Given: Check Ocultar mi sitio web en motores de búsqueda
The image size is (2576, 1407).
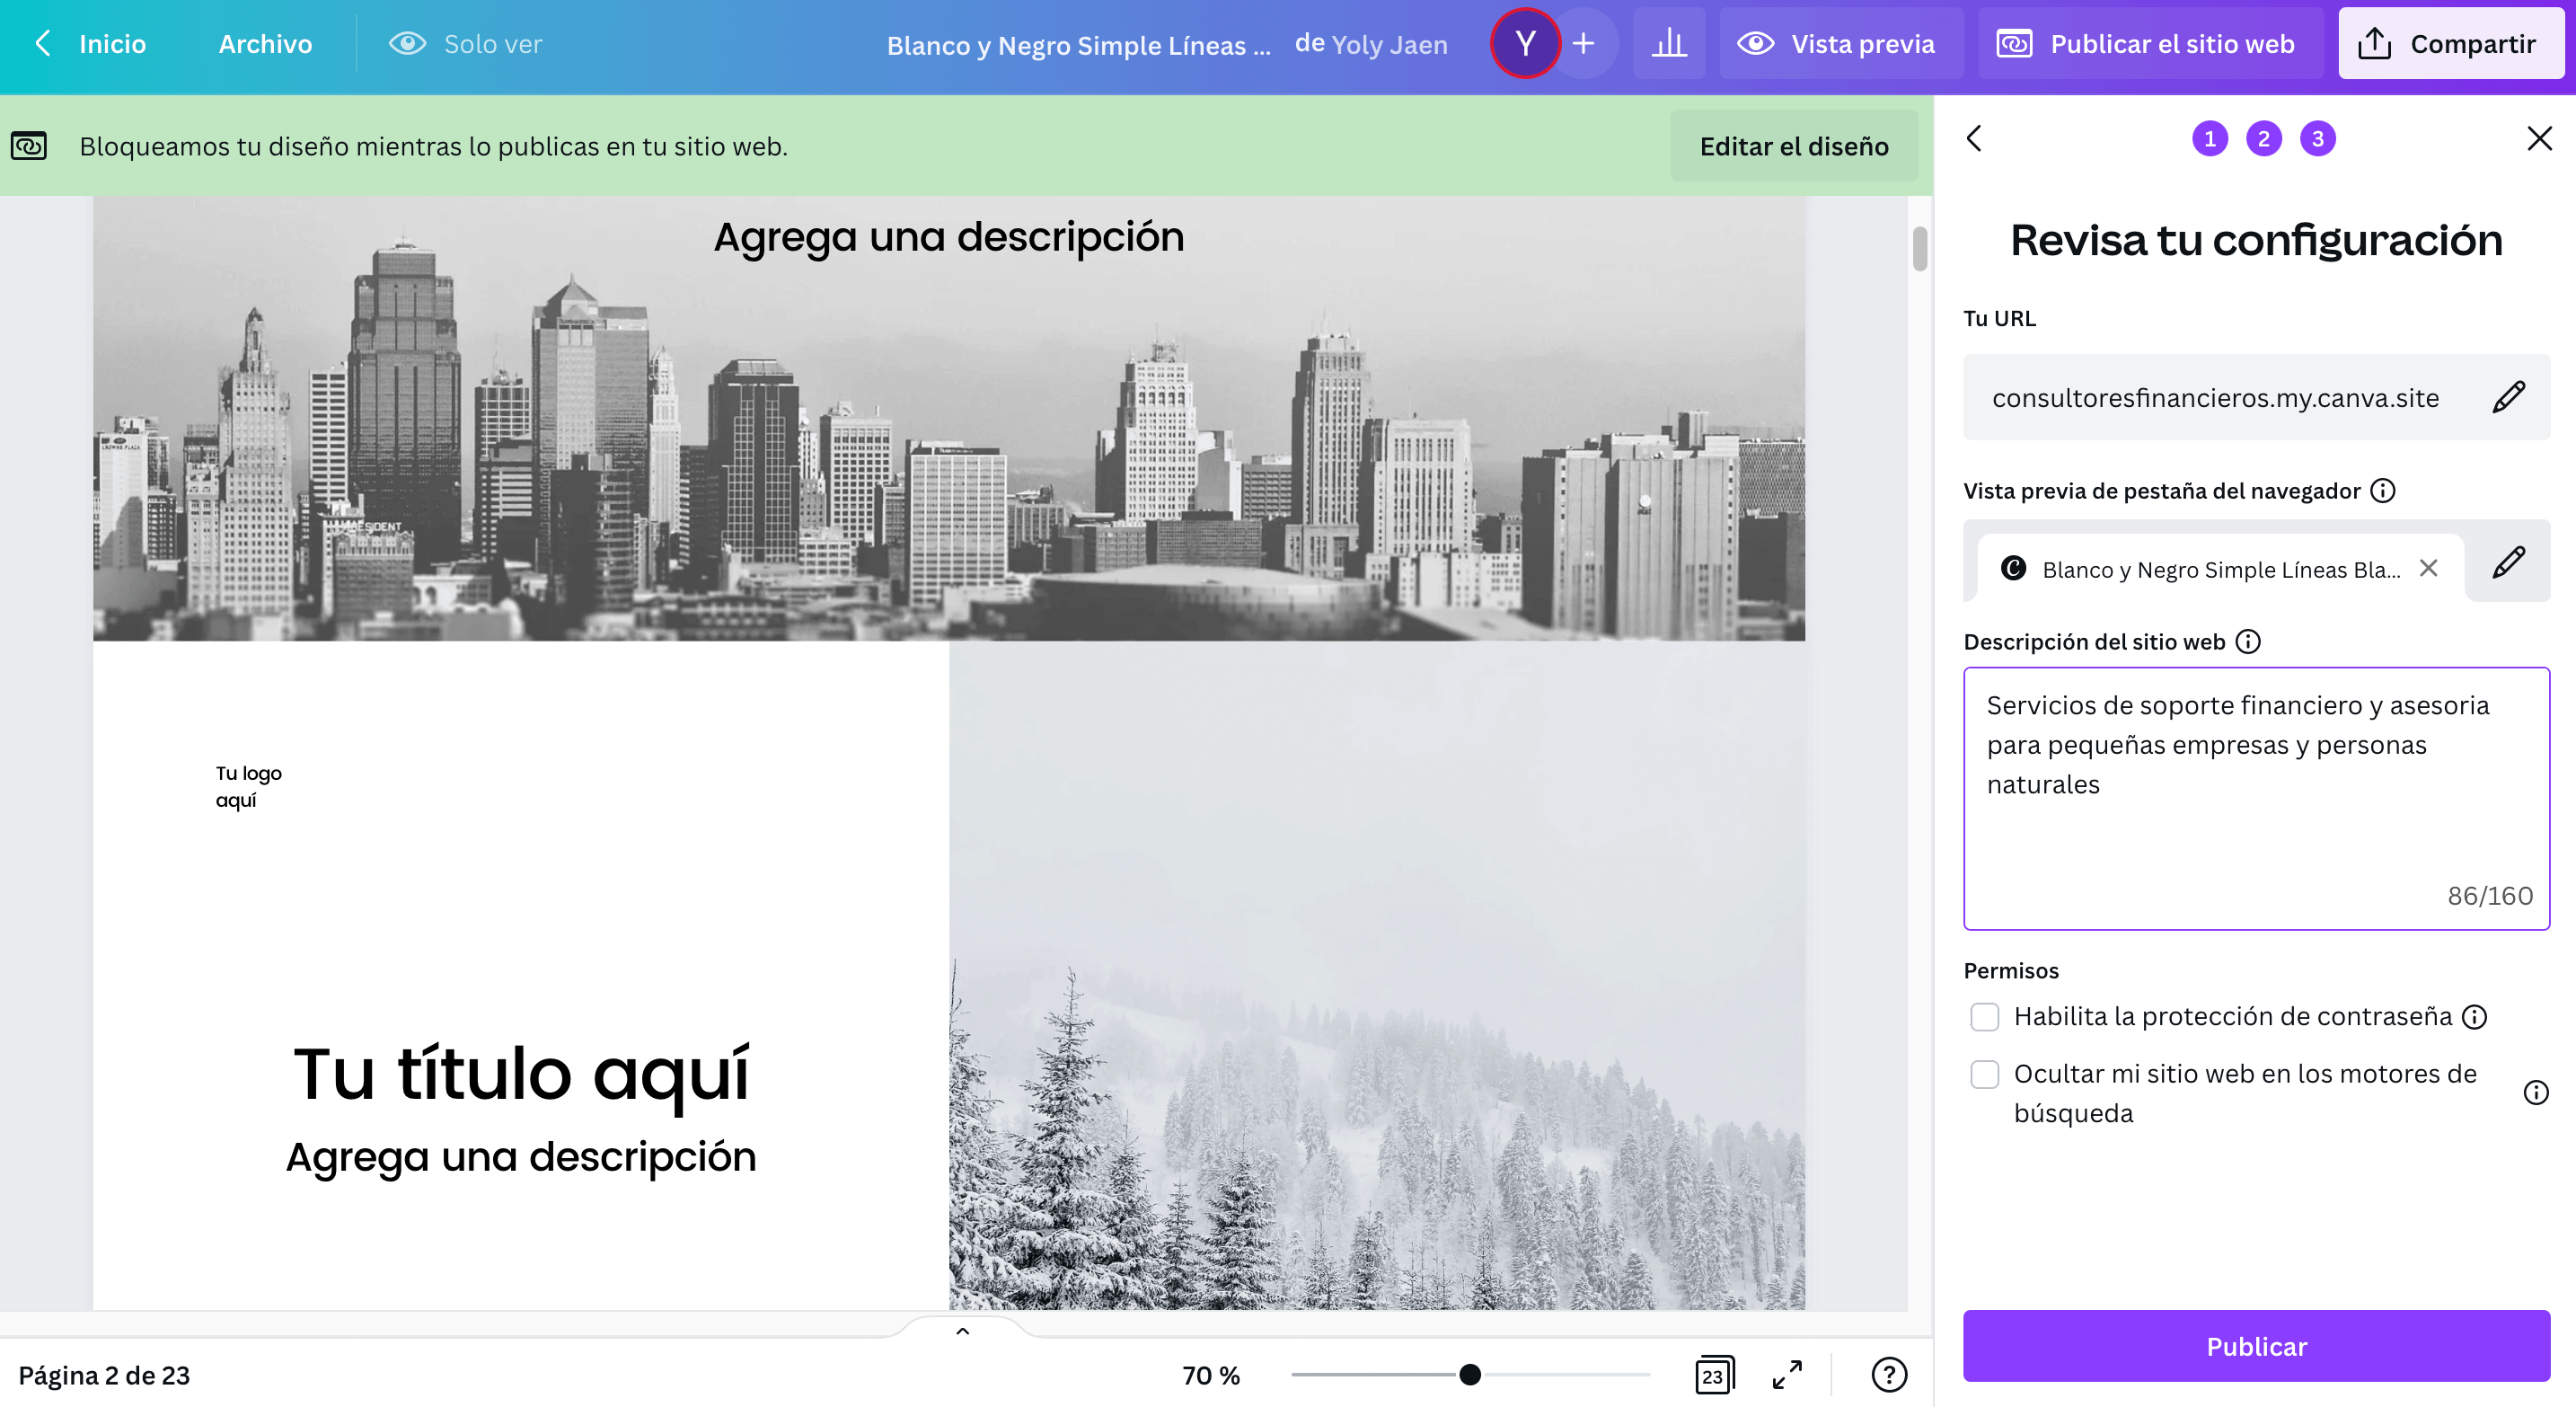Looking at the screenshot, I should [1985, 1074].
